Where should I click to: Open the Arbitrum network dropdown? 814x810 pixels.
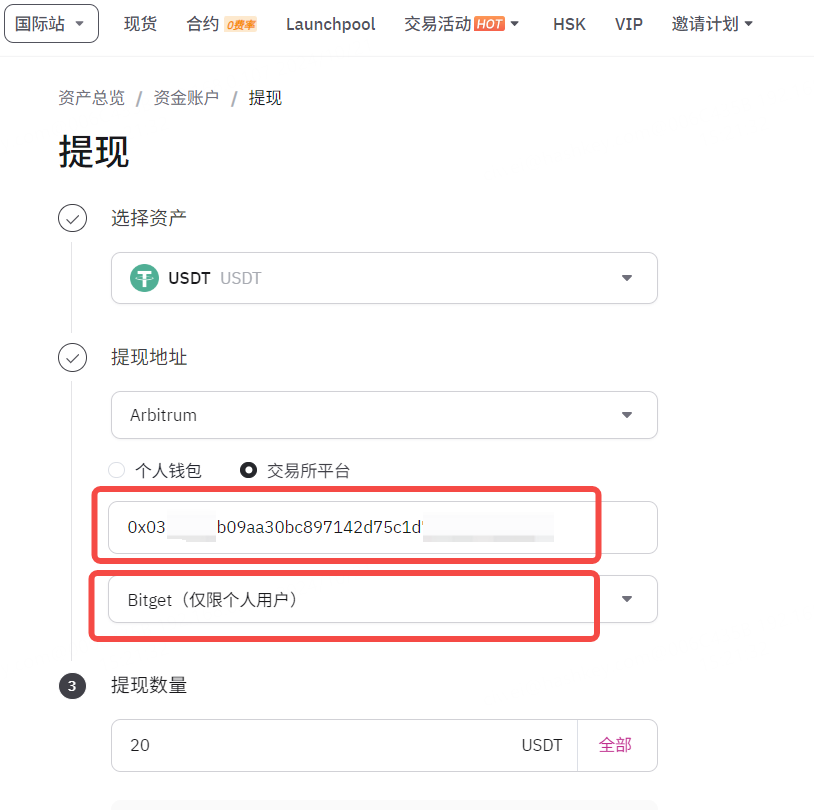click(x=384, y=415)
